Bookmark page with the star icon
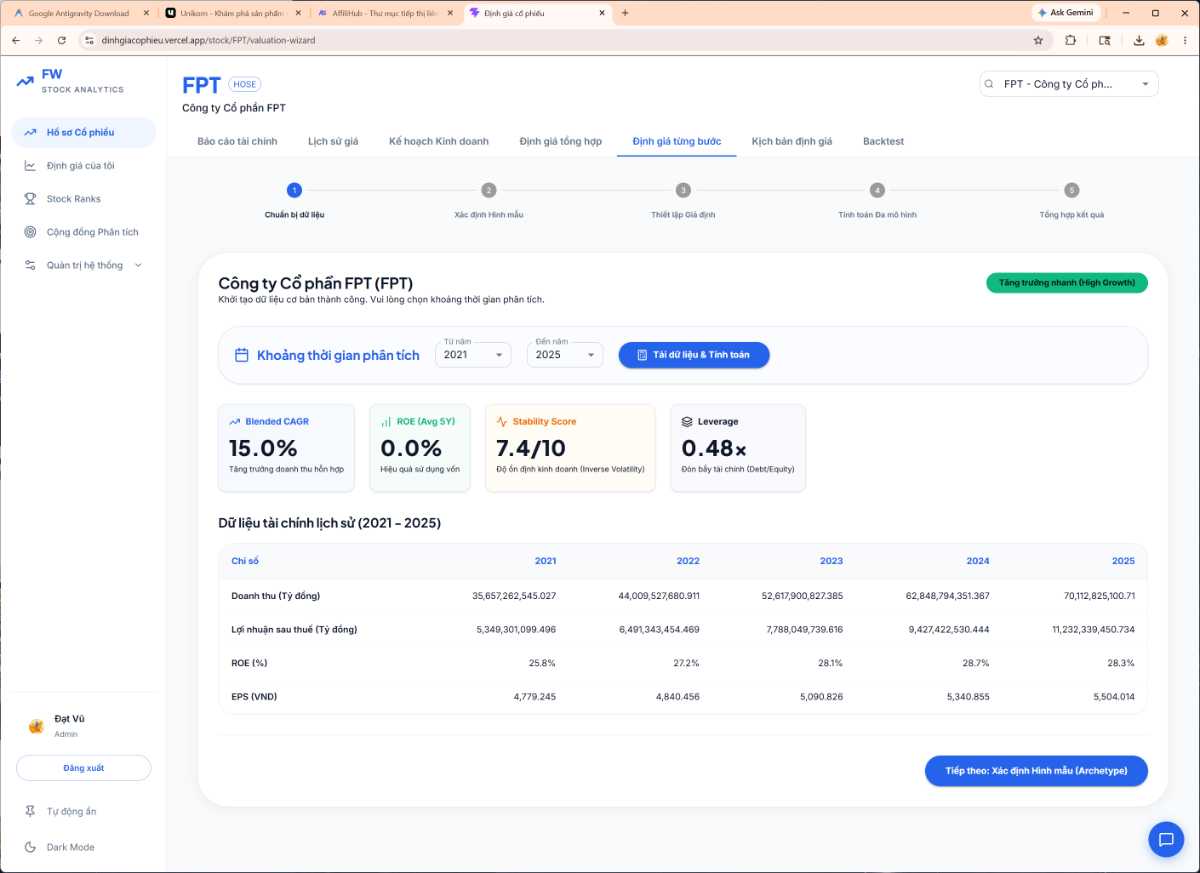The height and width of the screenshot is (873, 1200). click(1038, 40)
